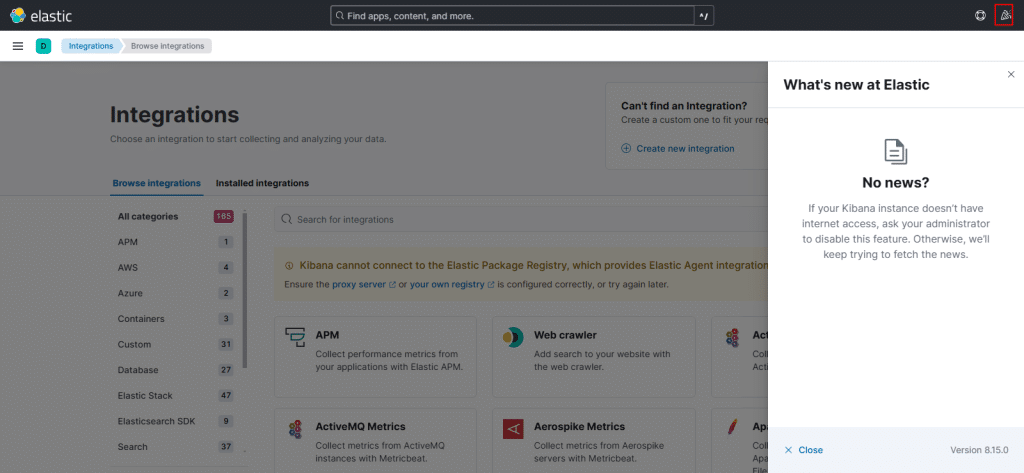Click the Integrations breadcrumb
The height and width of the screenshot is (473, 1024).
(91, 46)
